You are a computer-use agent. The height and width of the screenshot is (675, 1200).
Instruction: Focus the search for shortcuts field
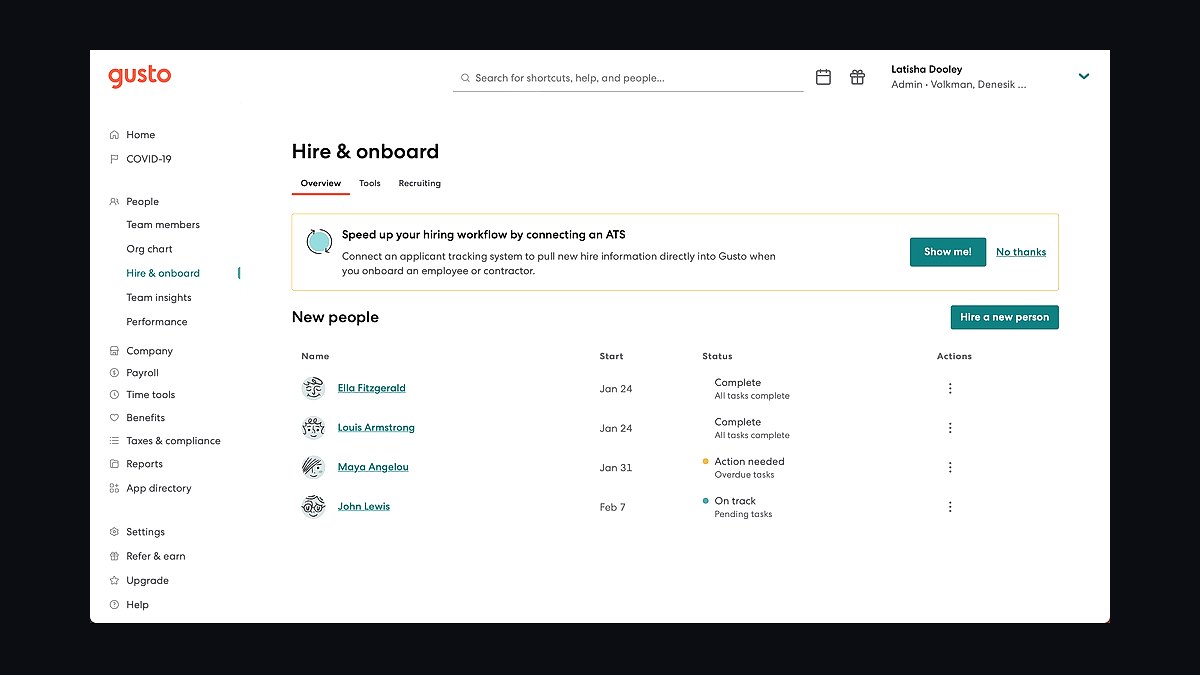tap(628, 78)
